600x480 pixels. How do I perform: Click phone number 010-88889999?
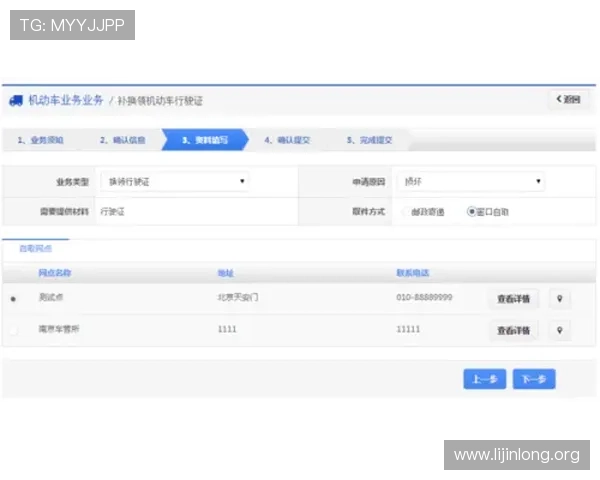[x=424, y=297]
